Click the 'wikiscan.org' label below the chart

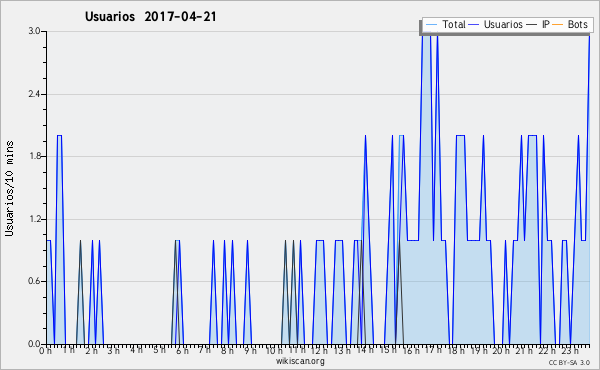pyautogui.click(x=300, y=361)
